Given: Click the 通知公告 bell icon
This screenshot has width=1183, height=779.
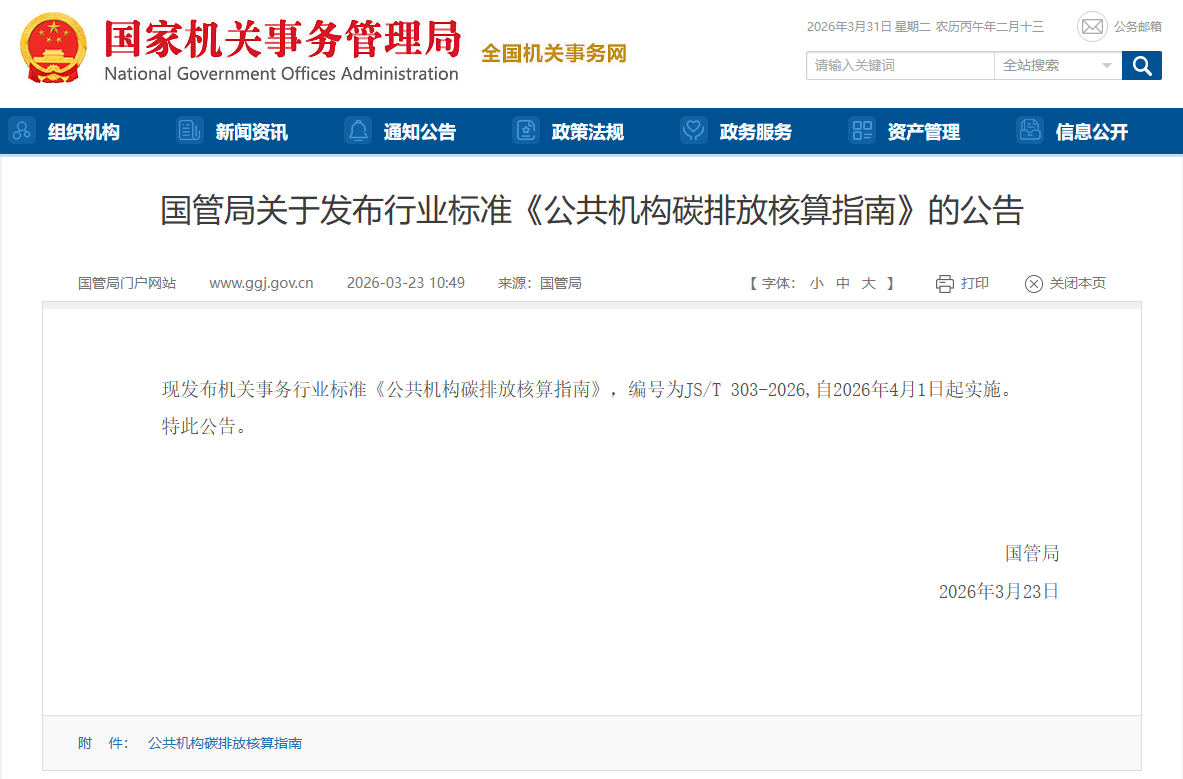Looking at the screenshot, I should click(357, 131).
